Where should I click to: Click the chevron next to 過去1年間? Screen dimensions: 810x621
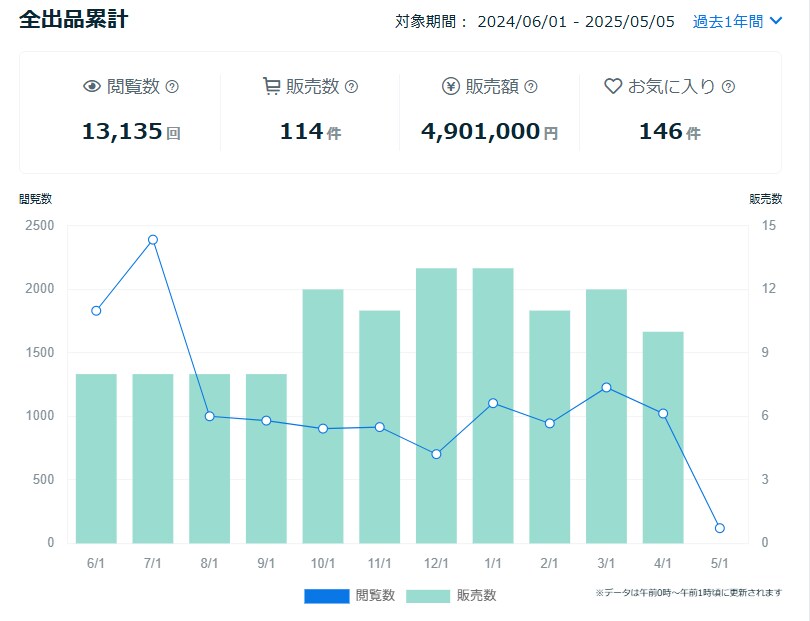coord(776,21)
